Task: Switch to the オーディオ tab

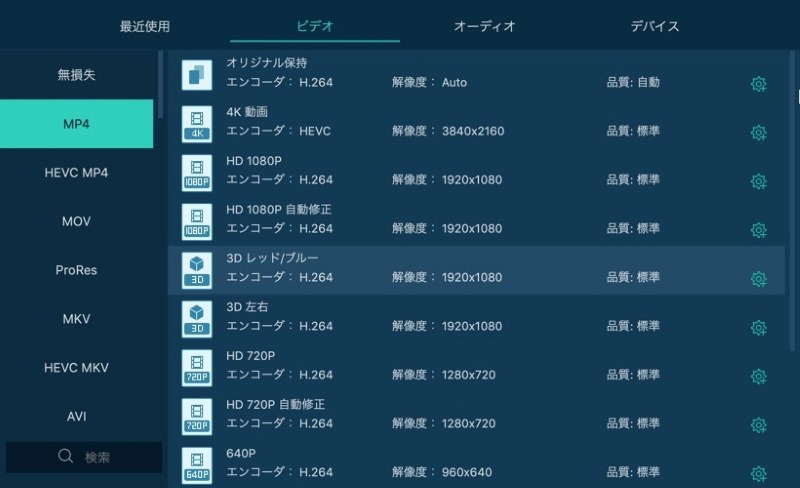Action: [x=485, y=27]
